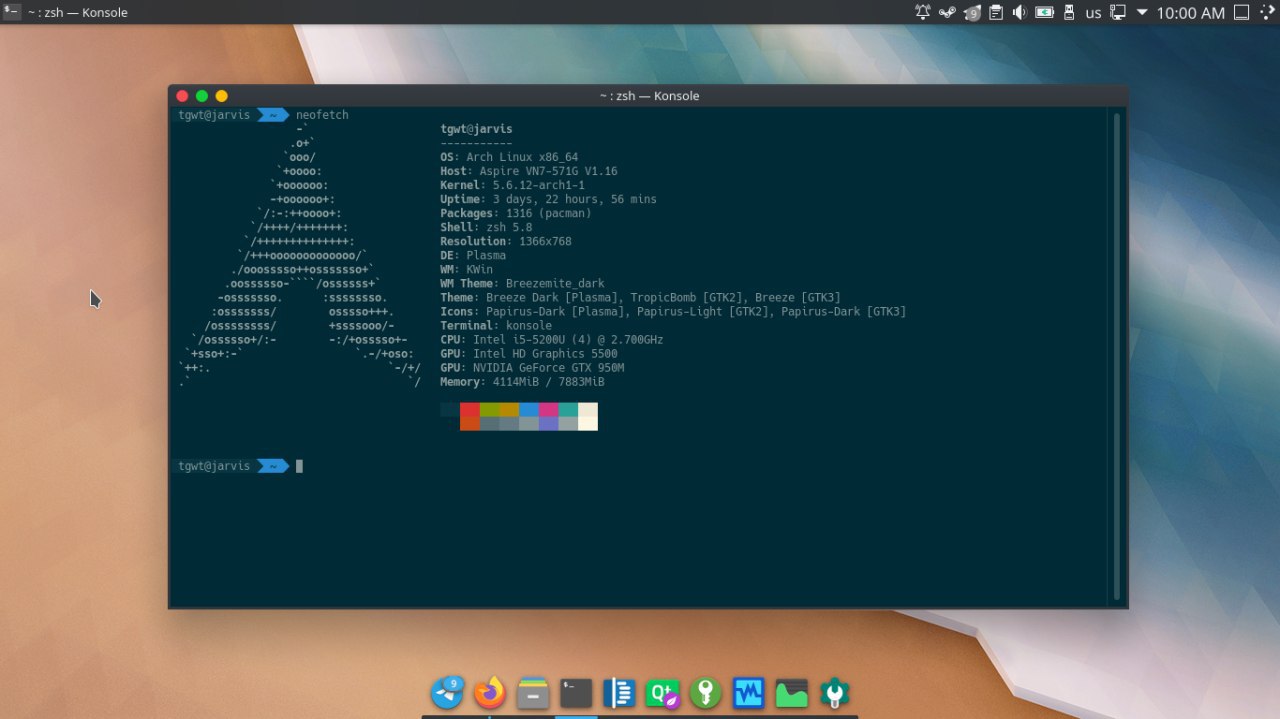Click the 'Shell: zsh 5.8' line
Image resolution: width=1280 pixels, height=719 pixels.
(x=486, y=227)
